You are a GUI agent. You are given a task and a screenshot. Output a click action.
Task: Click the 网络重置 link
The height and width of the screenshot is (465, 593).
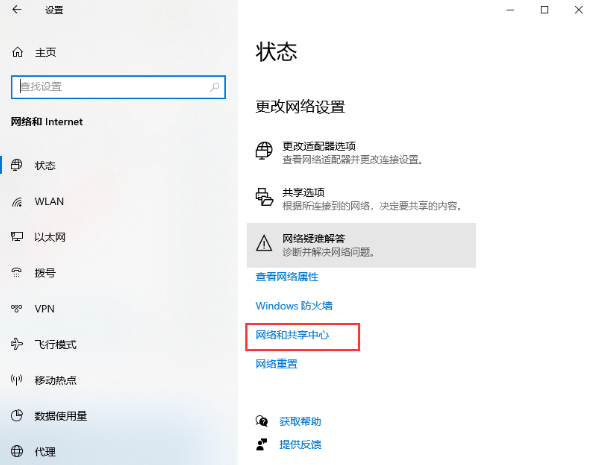coord(276,364)
